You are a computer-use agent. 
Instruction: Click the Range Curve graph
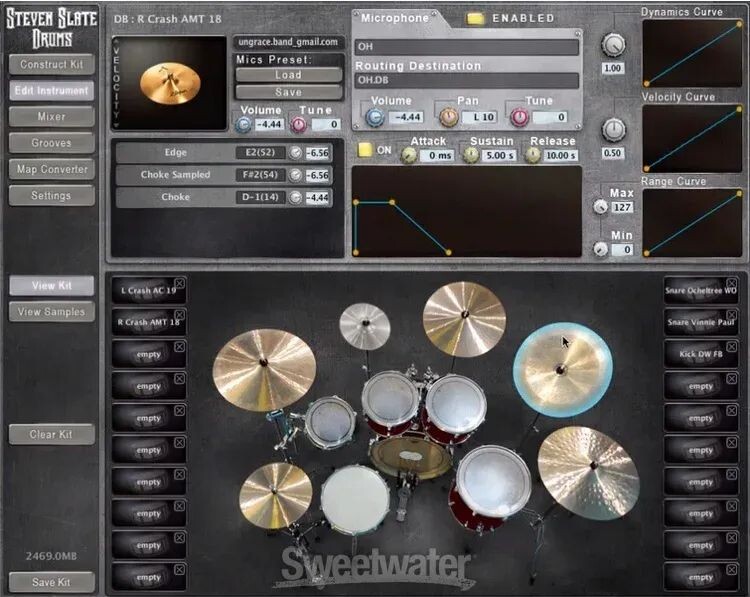coord(692,223)
